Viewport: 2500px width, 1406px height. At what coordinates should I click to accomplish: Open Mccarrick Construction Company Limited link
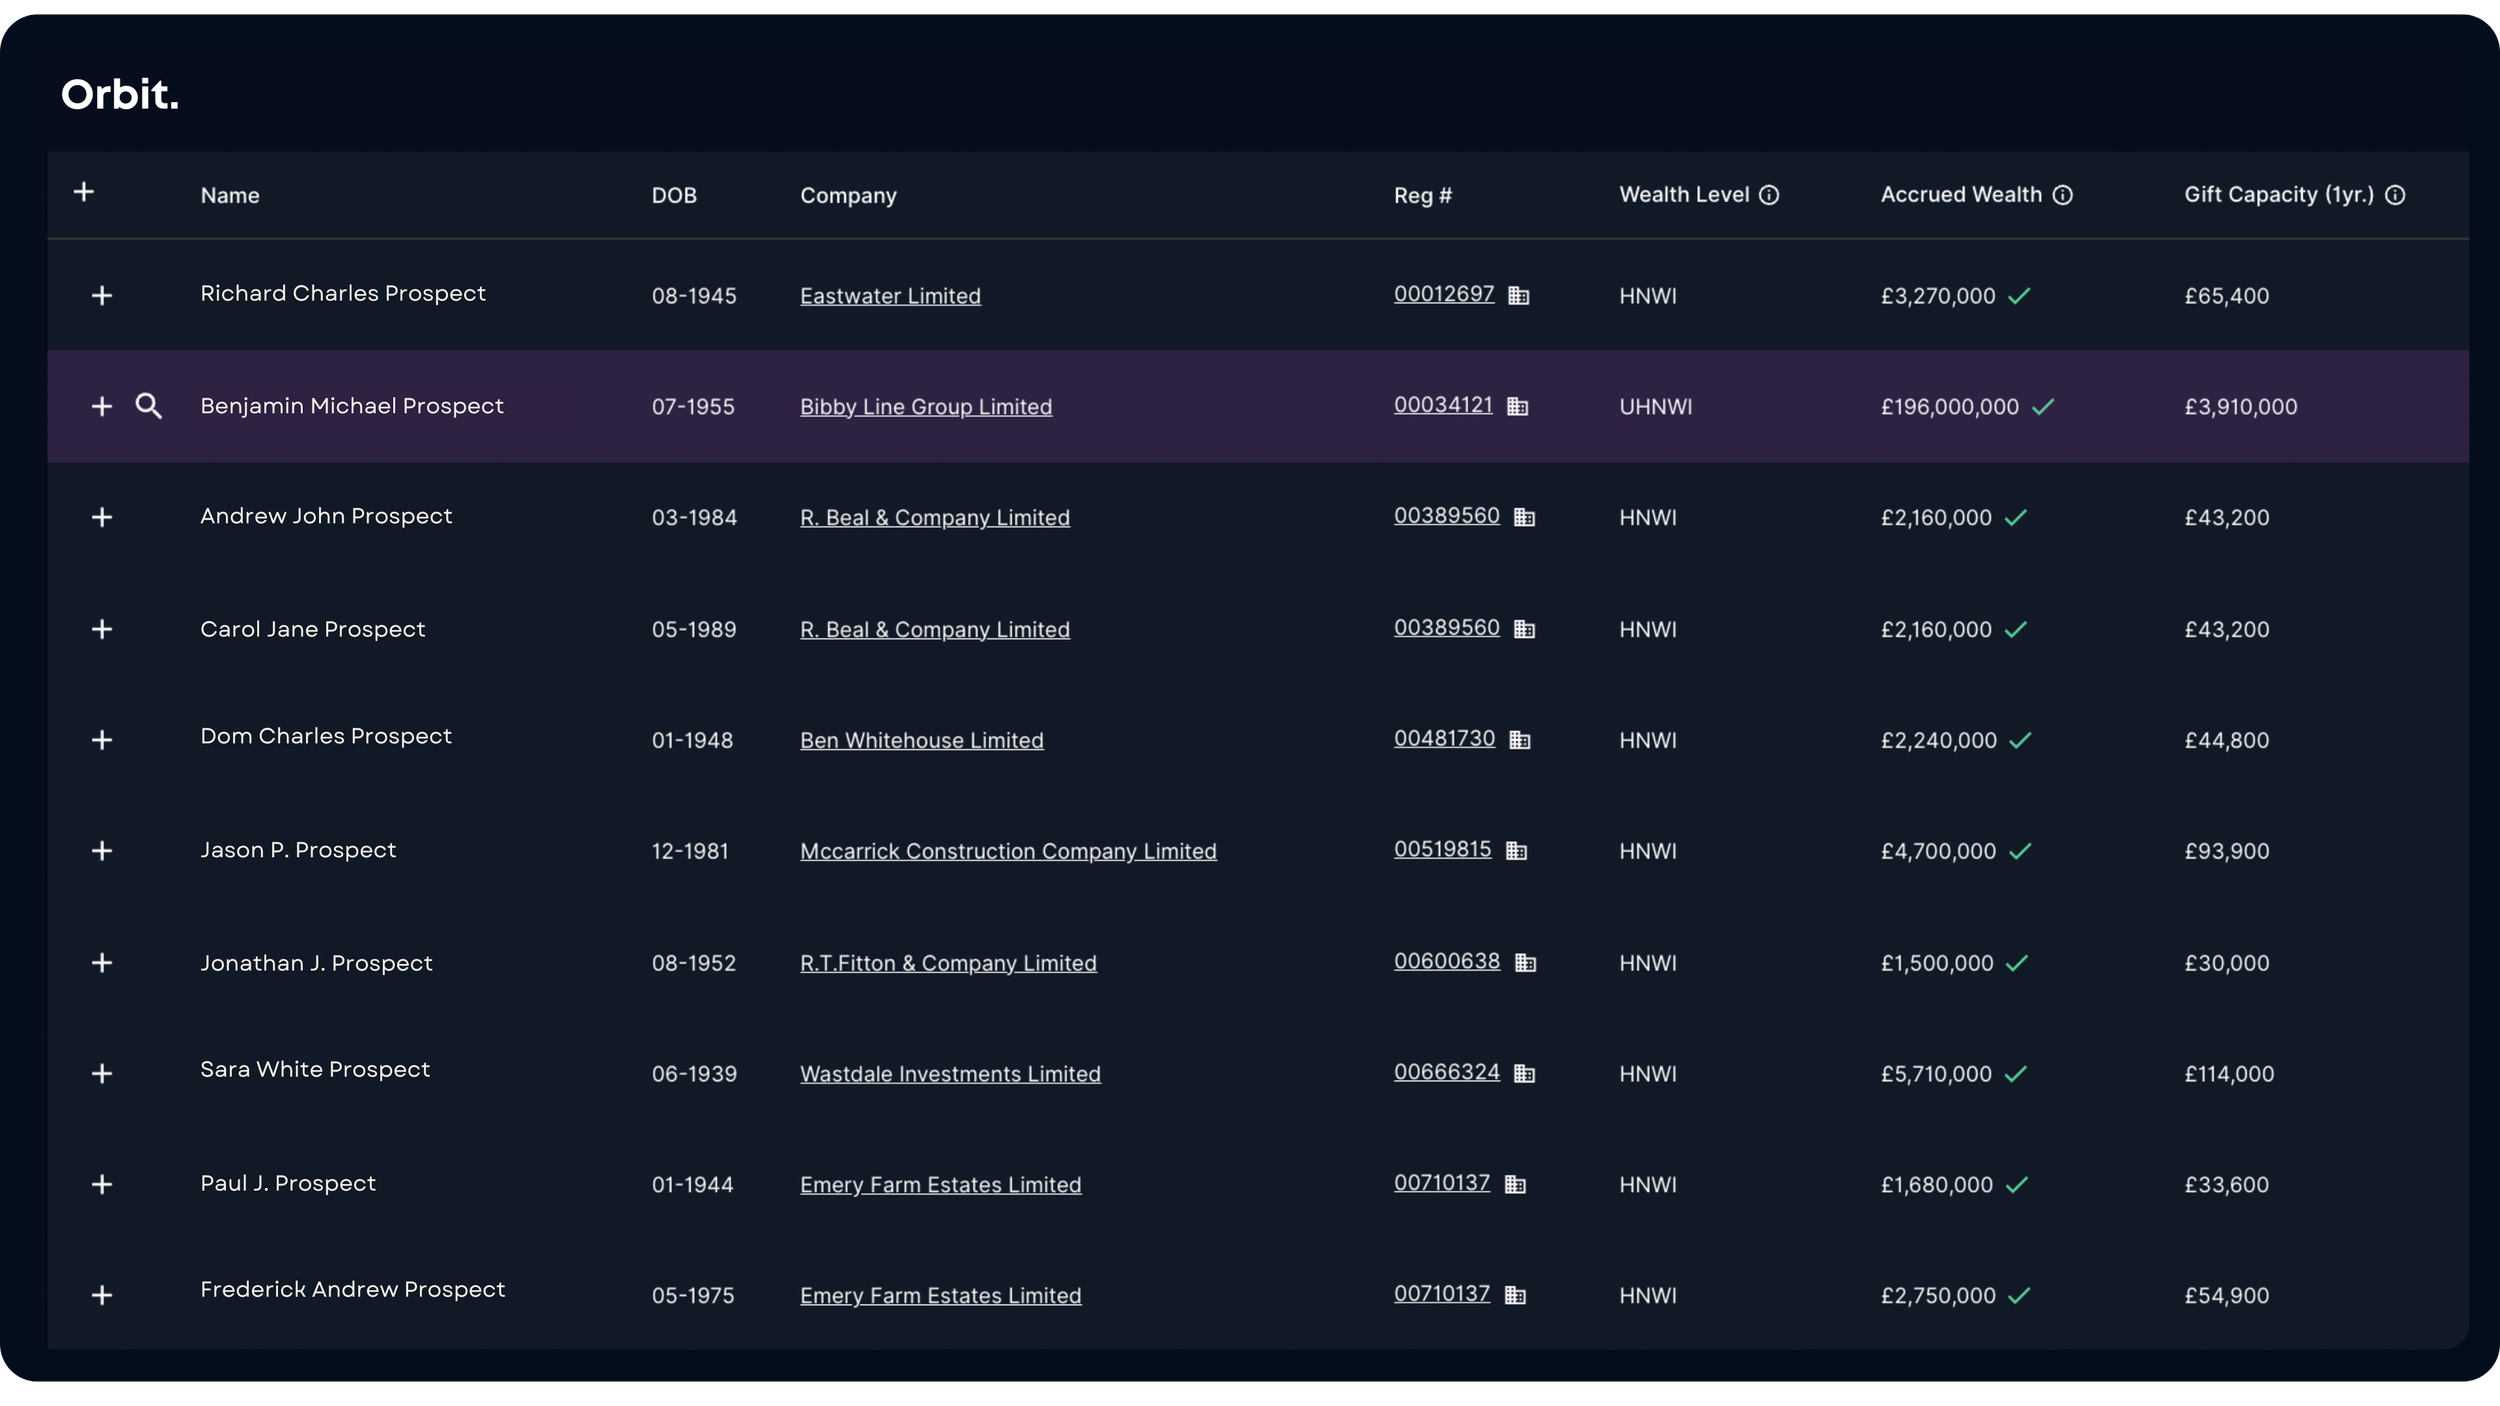coord(1008,851)
